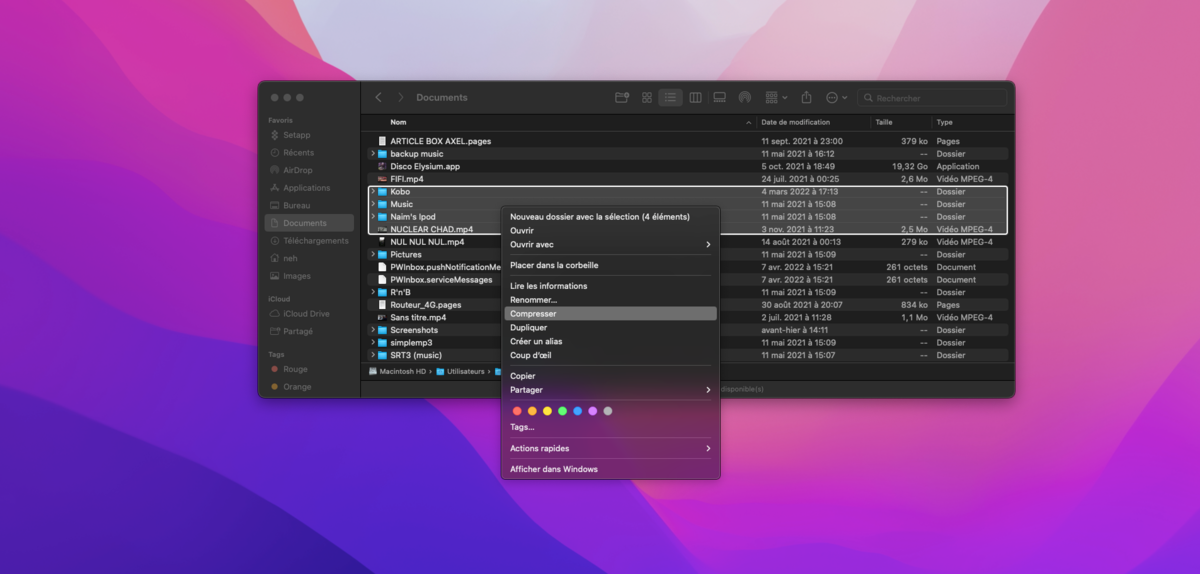1200x574 pixels.
Task: Go back with the left chevron button
Action: [x=378, y=97]
